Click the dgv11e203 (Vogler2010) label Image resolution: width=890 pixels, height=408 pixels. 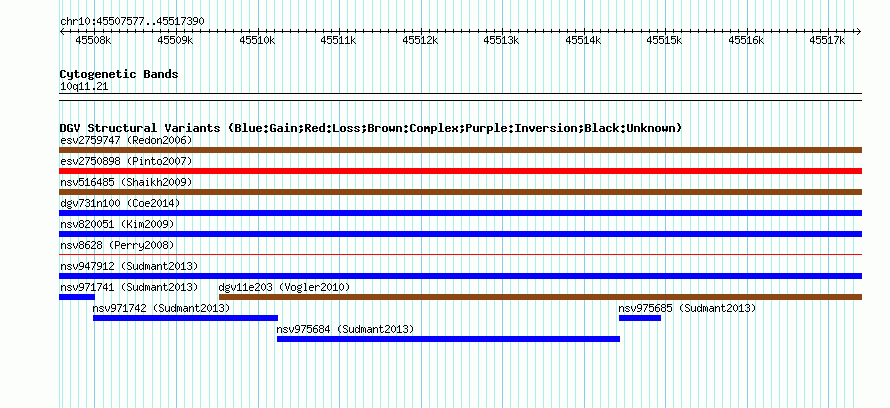tap(284, 287)
